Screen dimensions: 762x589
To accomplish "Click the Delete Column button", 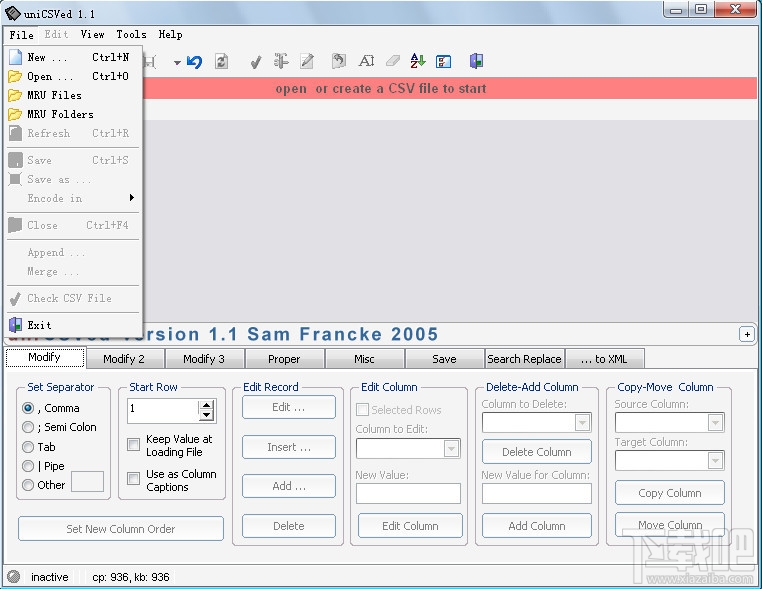I will 537,452.
